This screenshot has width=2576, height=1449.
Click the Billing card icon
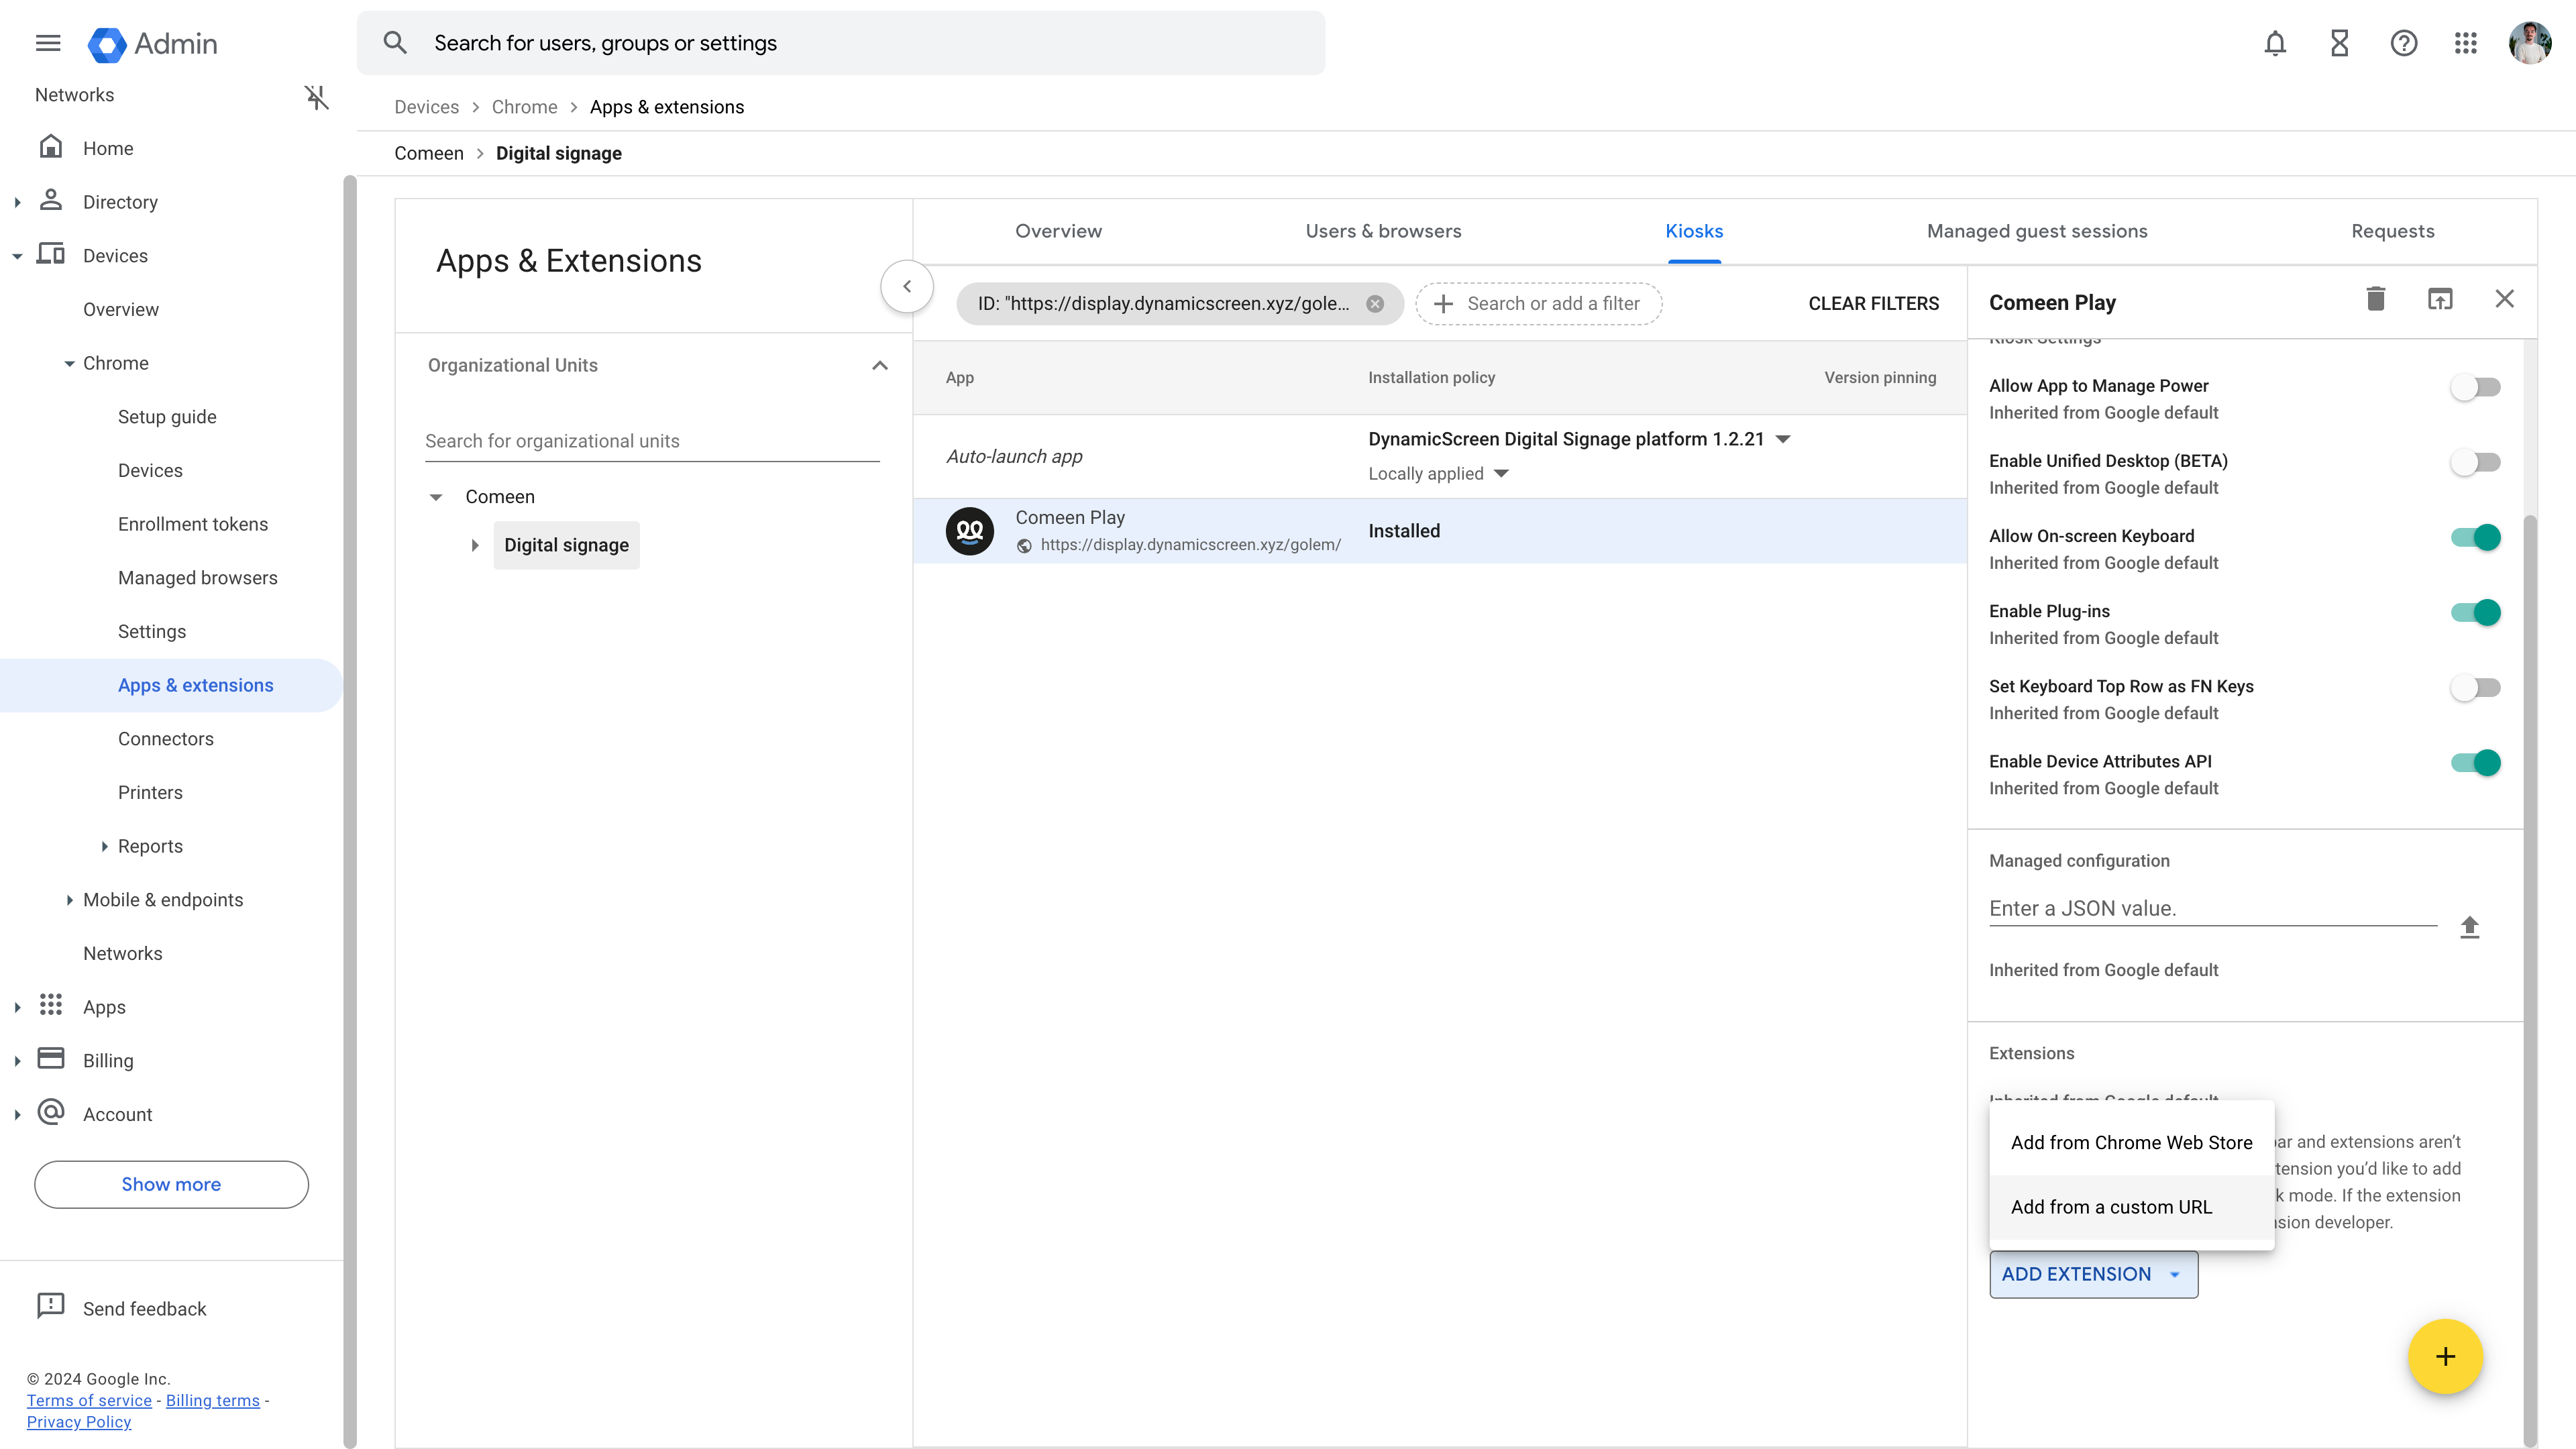click(51, 1058)
